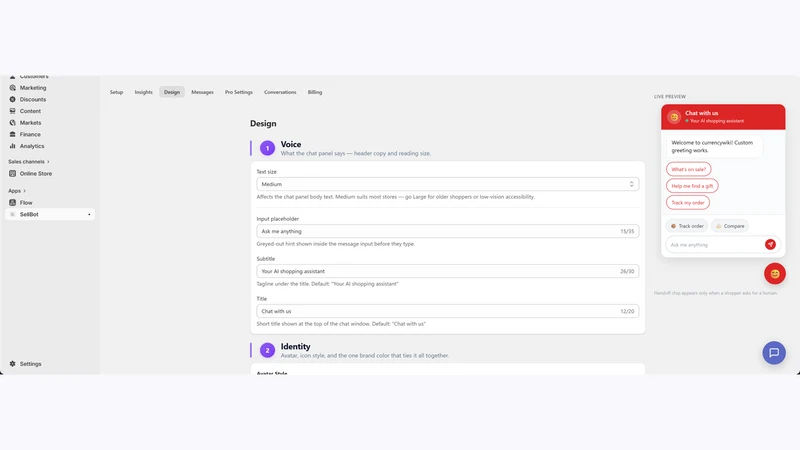Viewport: 800px width, 450px height.
Task: Click the Input placeholder field
Action: (447, 231)
